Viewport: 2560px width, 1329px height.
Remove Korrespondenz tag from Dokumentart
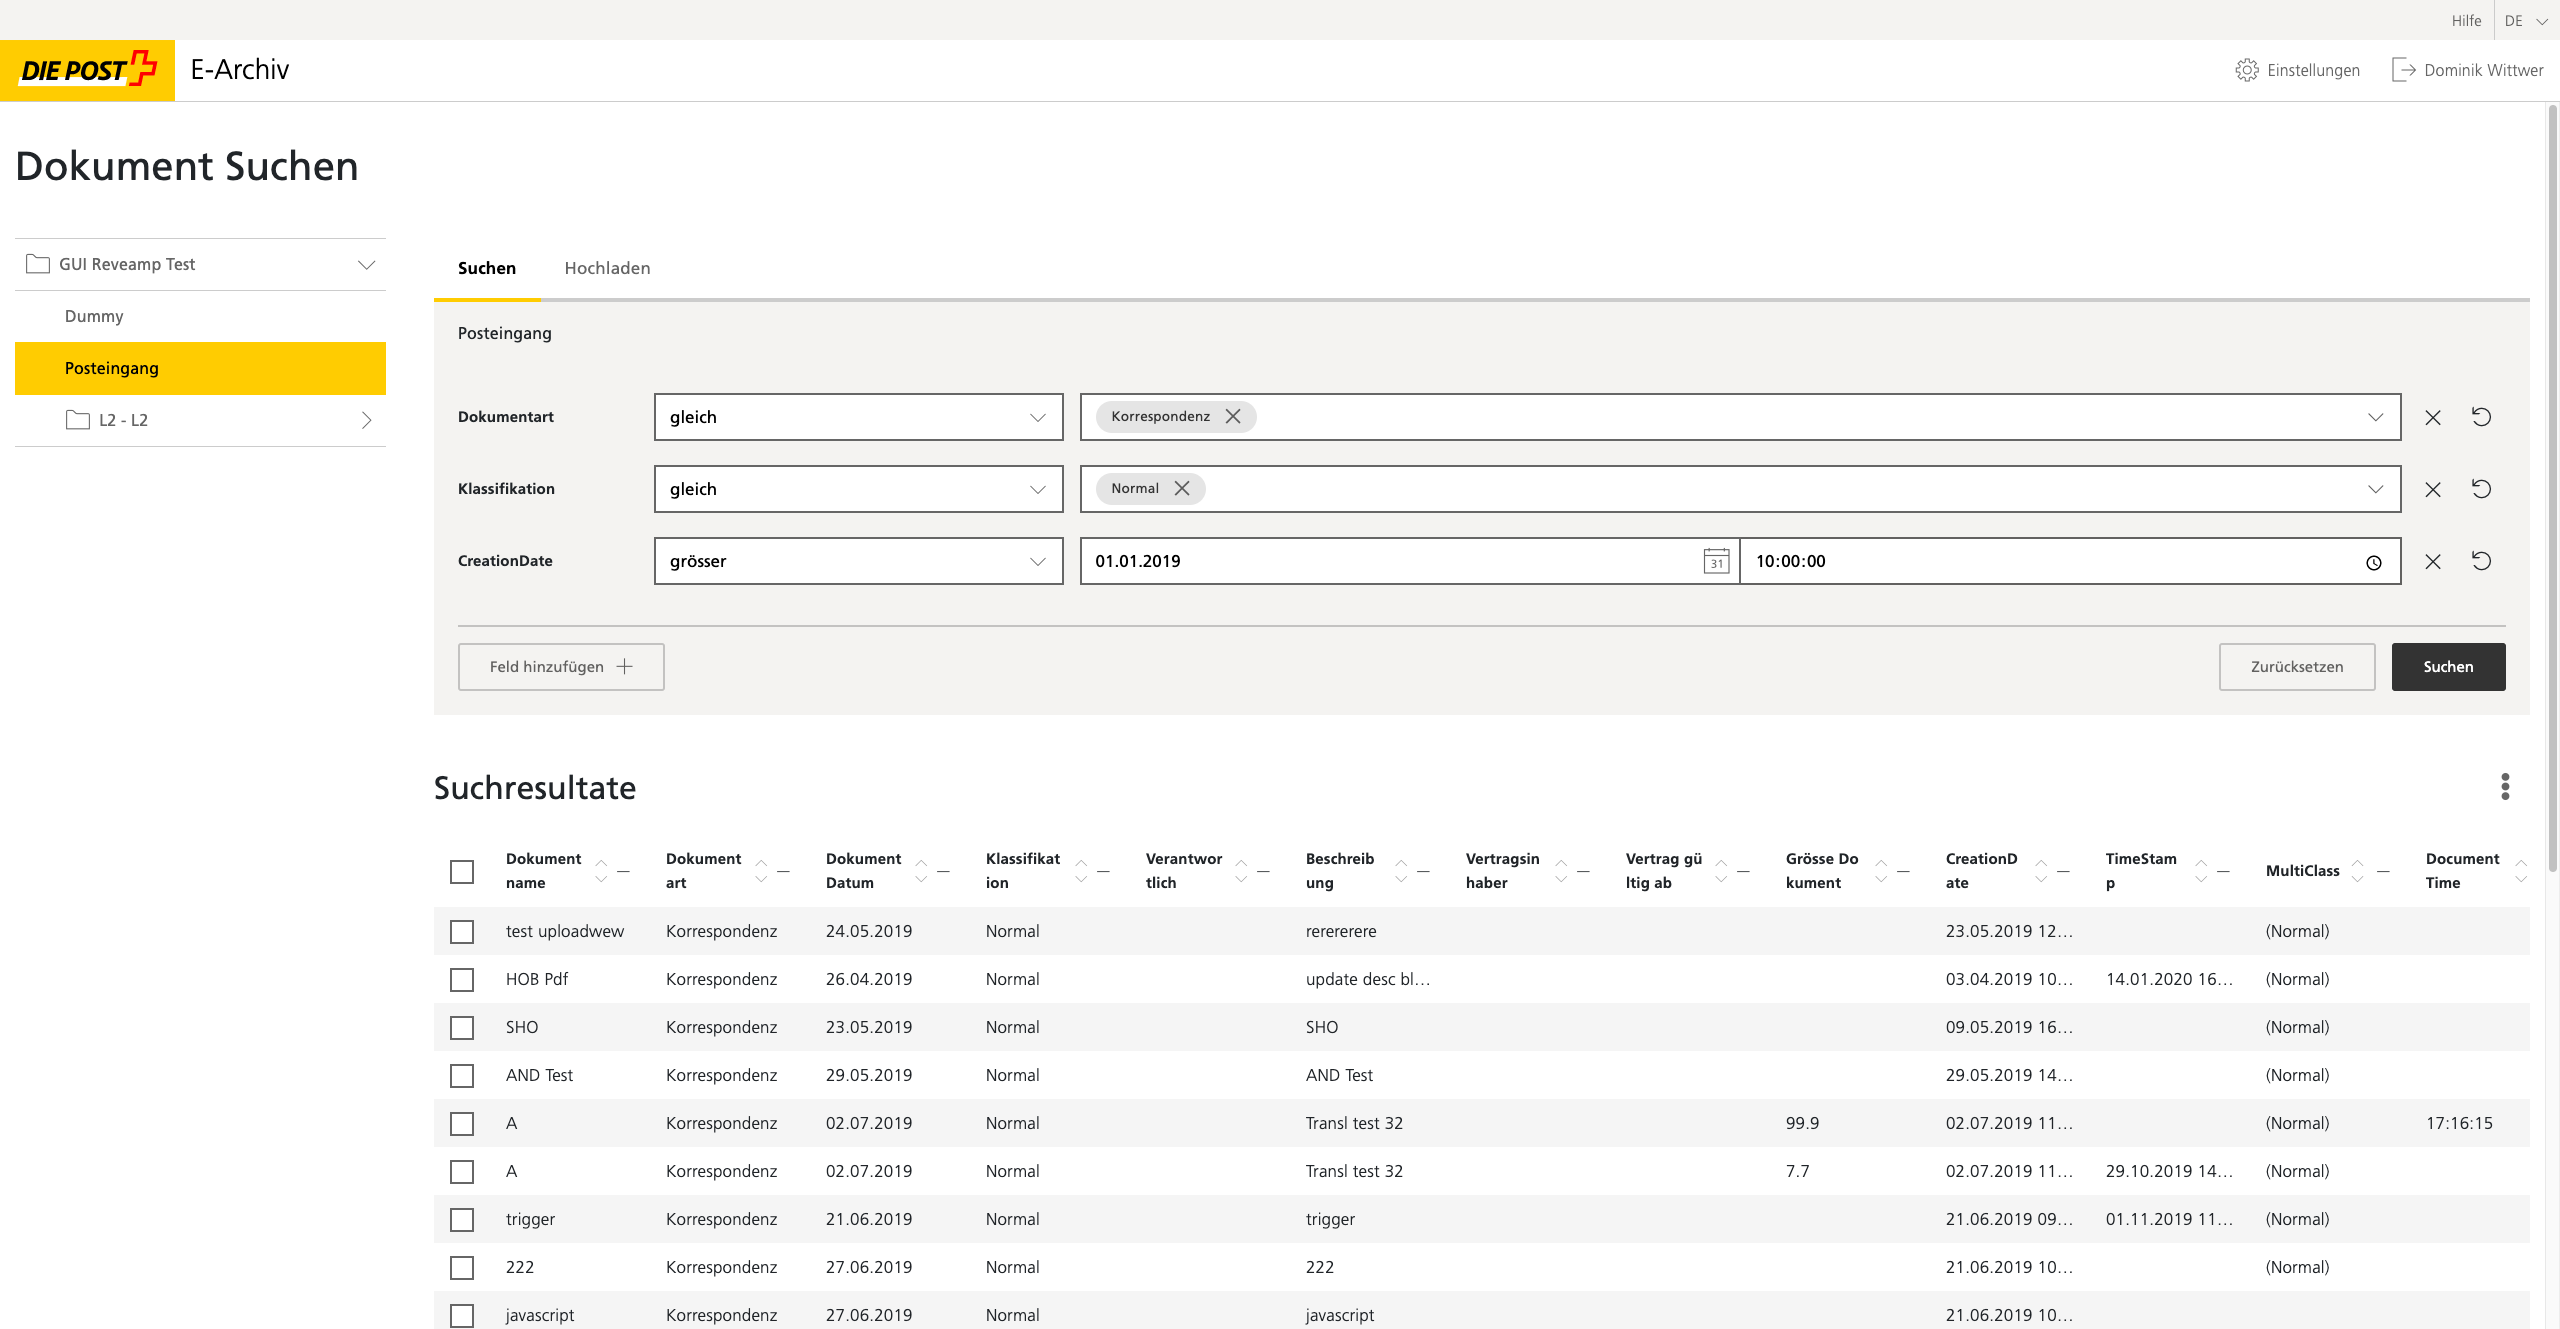1233,416
